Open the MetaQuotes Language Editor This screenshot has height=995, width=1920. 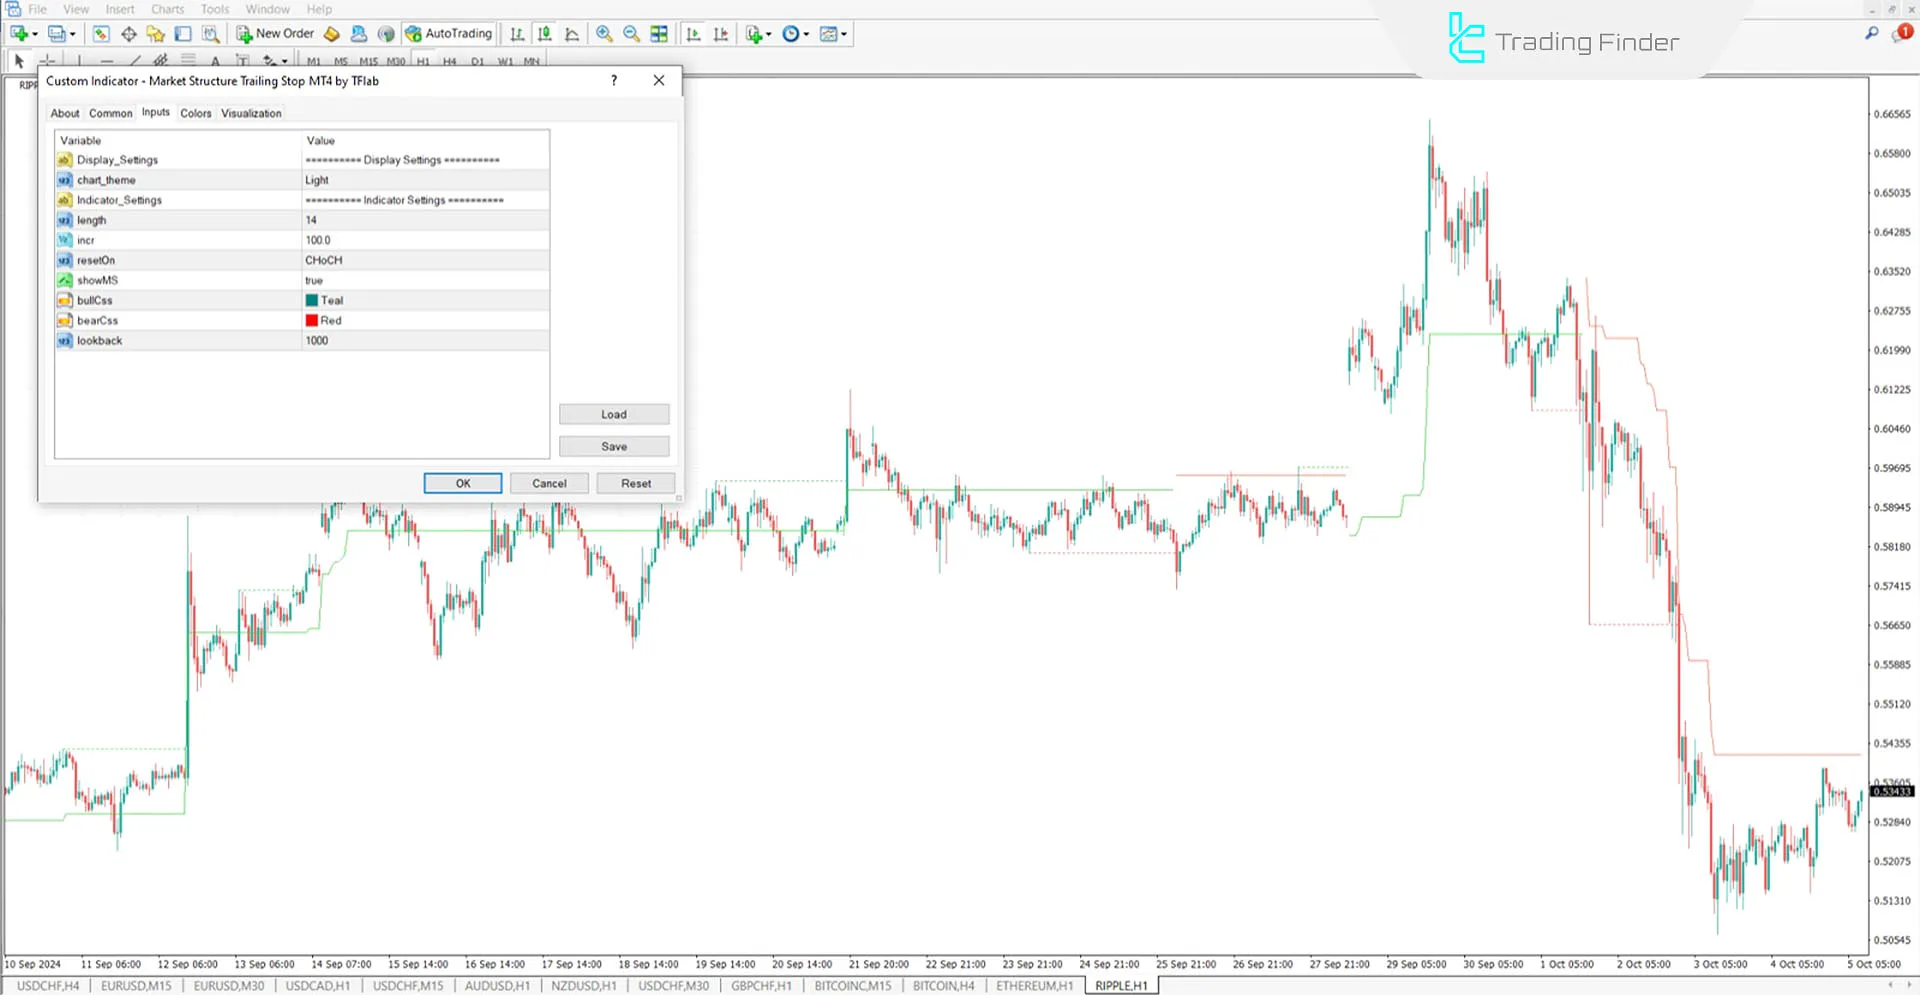332,33
